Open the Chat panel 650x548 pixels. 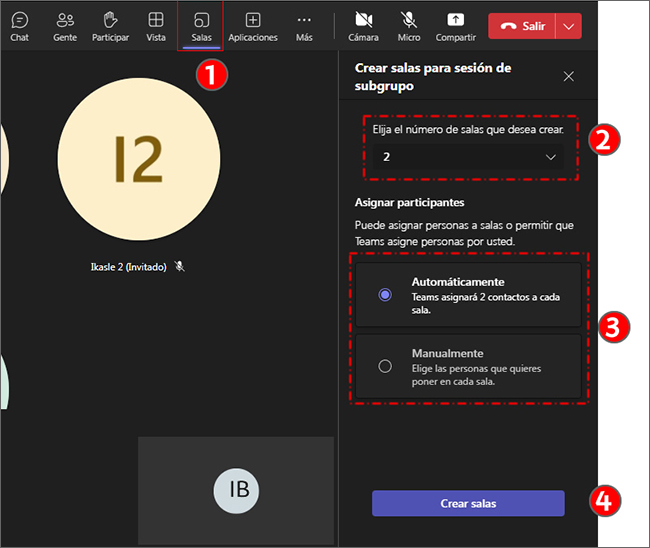(19, 26)
